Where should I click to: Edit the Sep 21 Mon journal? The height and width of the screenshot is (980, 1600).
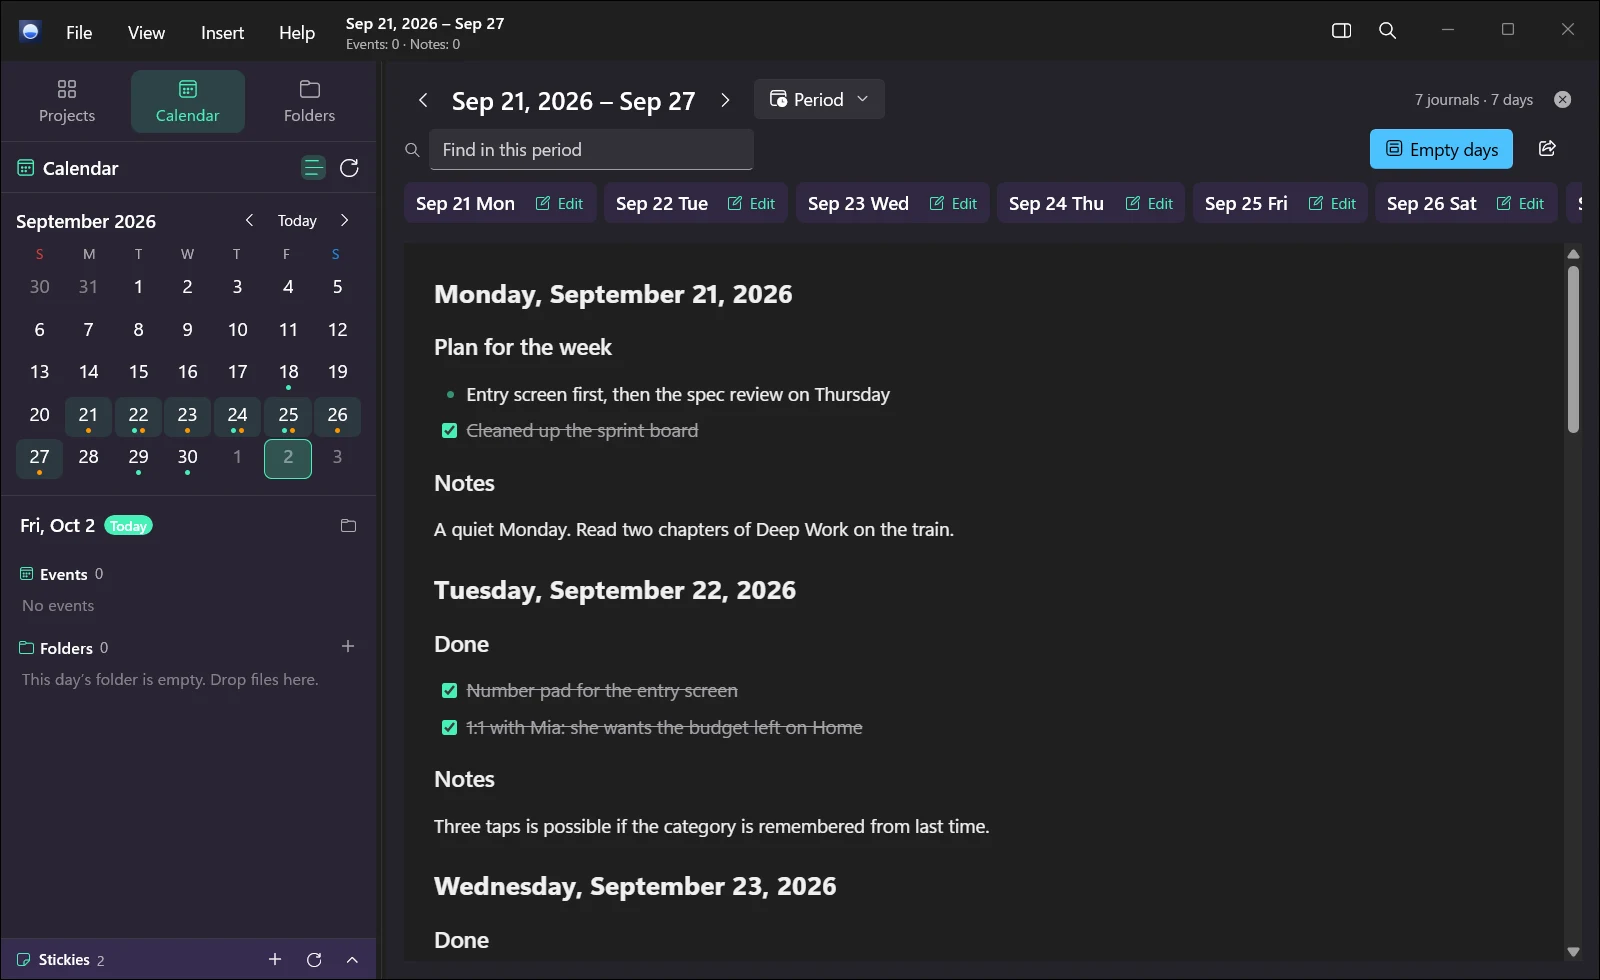[x=560, y=203]
